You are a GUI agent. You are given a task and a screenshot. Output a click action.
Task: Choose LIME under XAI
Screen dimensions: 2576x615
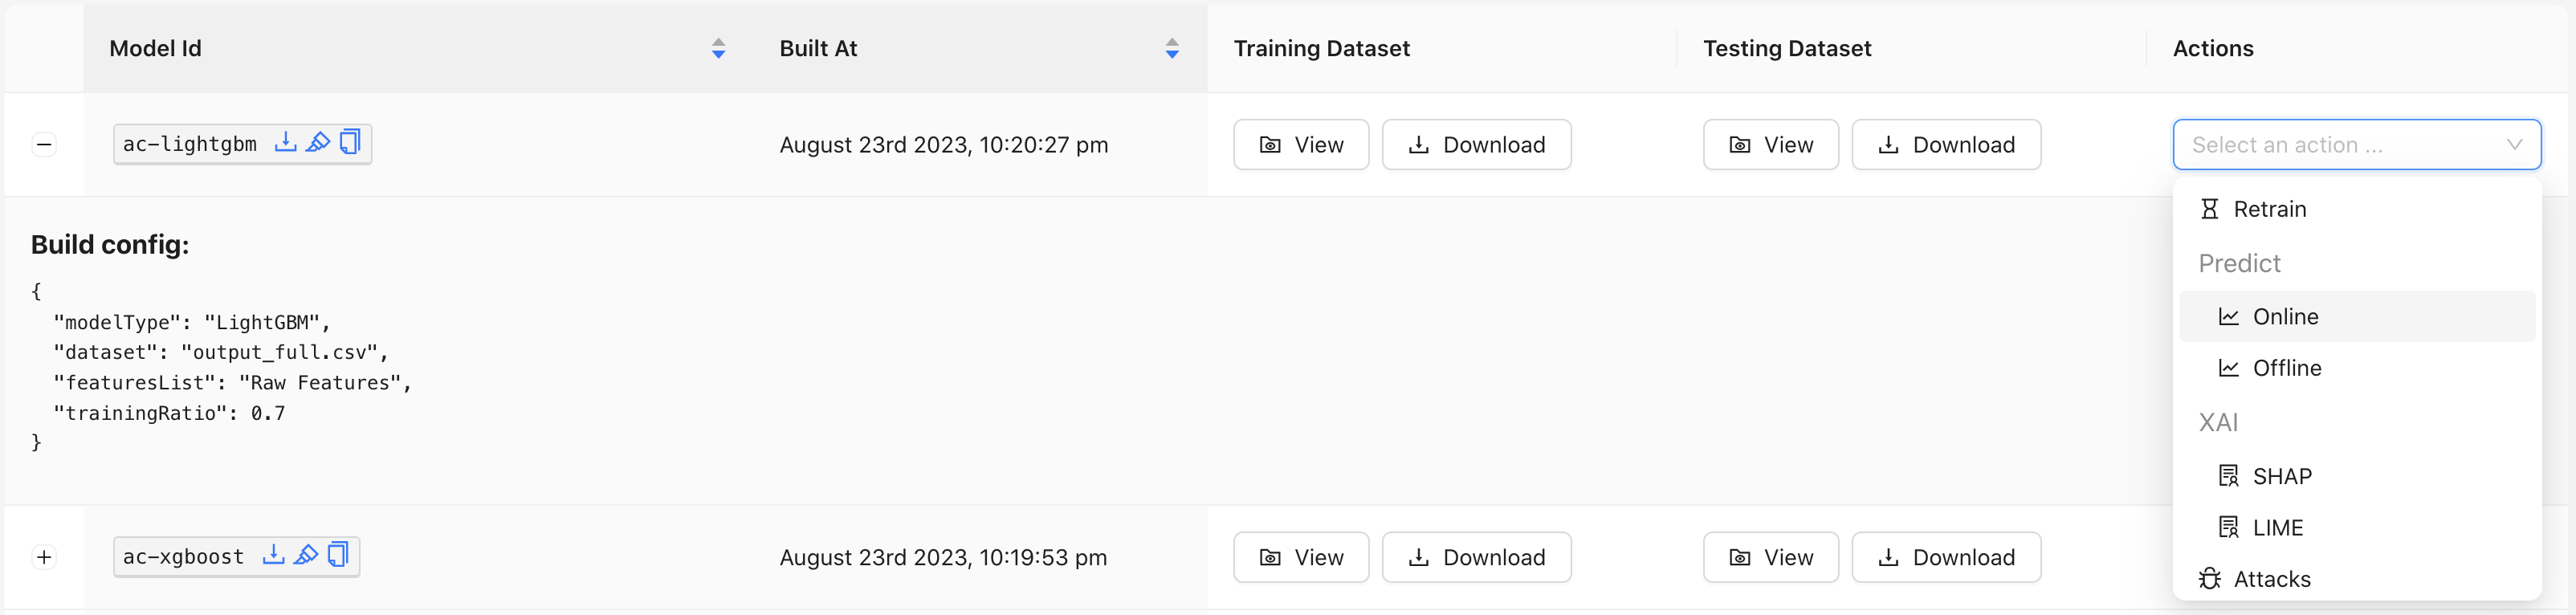2277,528
